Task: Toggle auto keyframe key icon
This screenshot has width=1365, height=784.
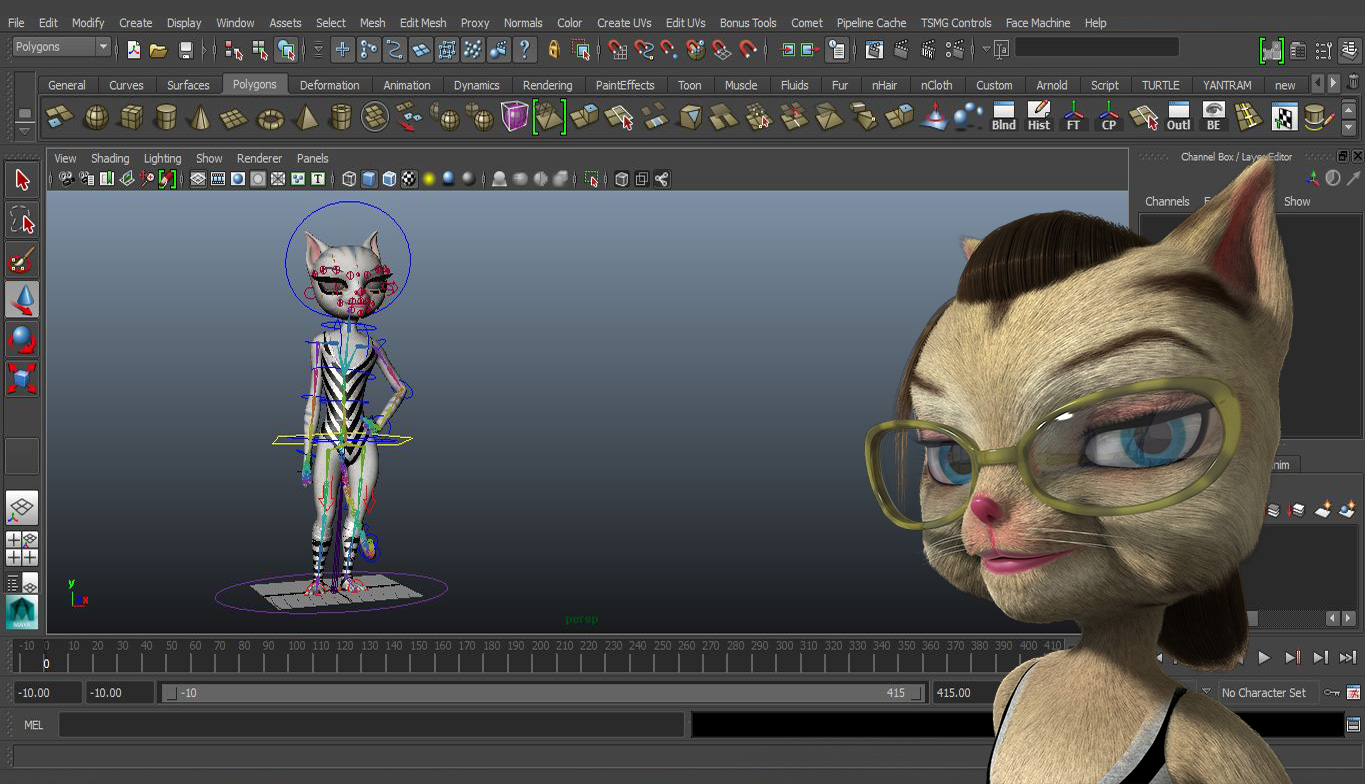Action: pyautogui.click(x=1331, y=692)
